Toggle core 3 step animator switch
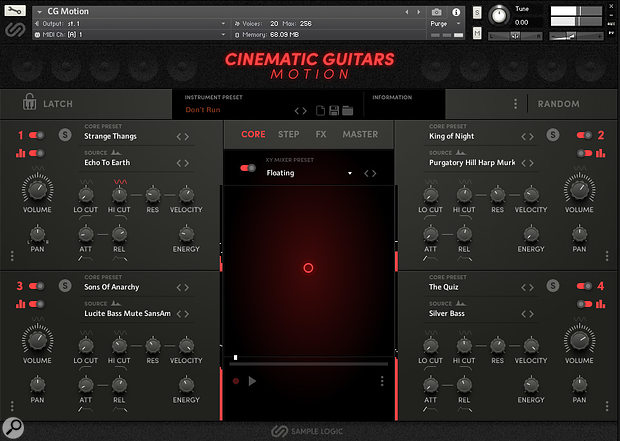This screenshot has height=441, width=620. coord(37,304)
